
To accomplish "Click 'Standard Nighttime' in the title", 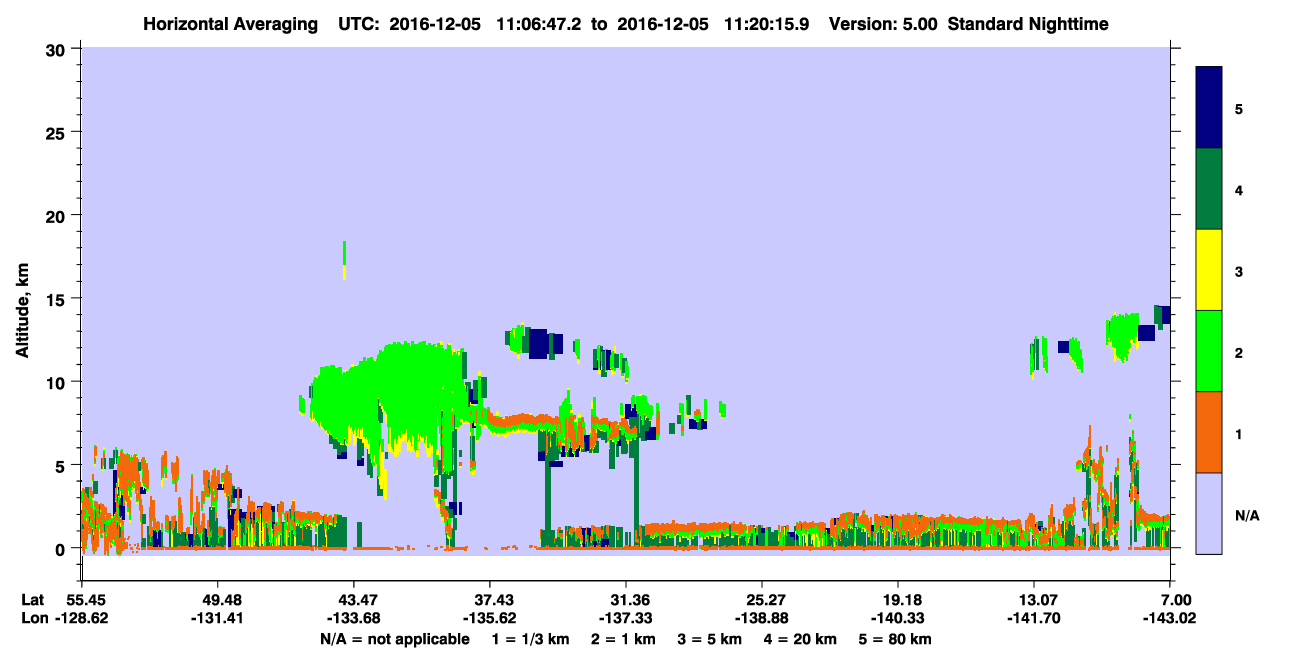I will click(1028, 23).
